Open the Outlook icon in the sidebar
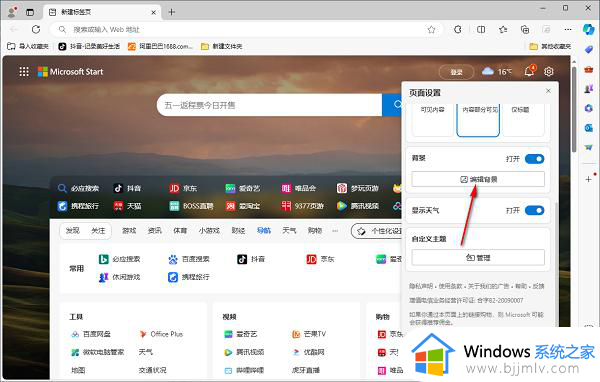 coord(589,128)
